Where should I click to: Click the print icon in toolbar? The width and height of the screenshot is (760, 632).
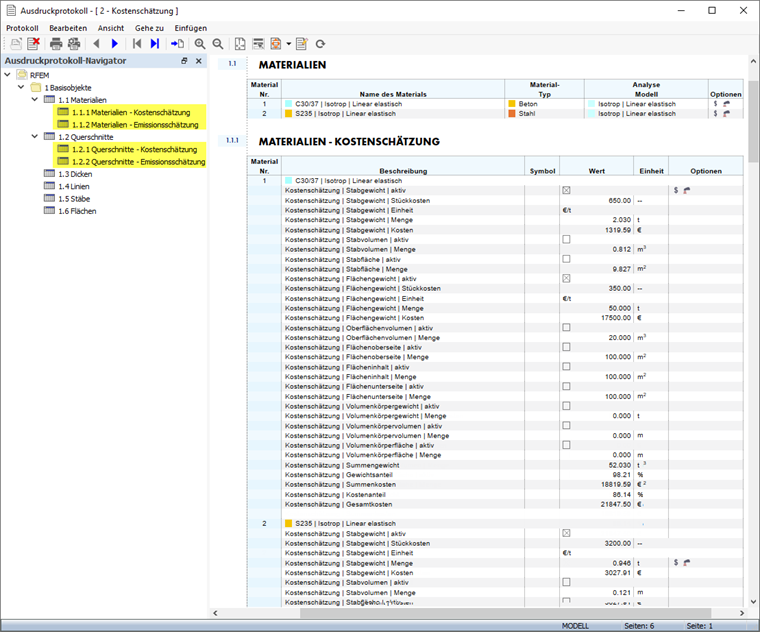[56, 44]
